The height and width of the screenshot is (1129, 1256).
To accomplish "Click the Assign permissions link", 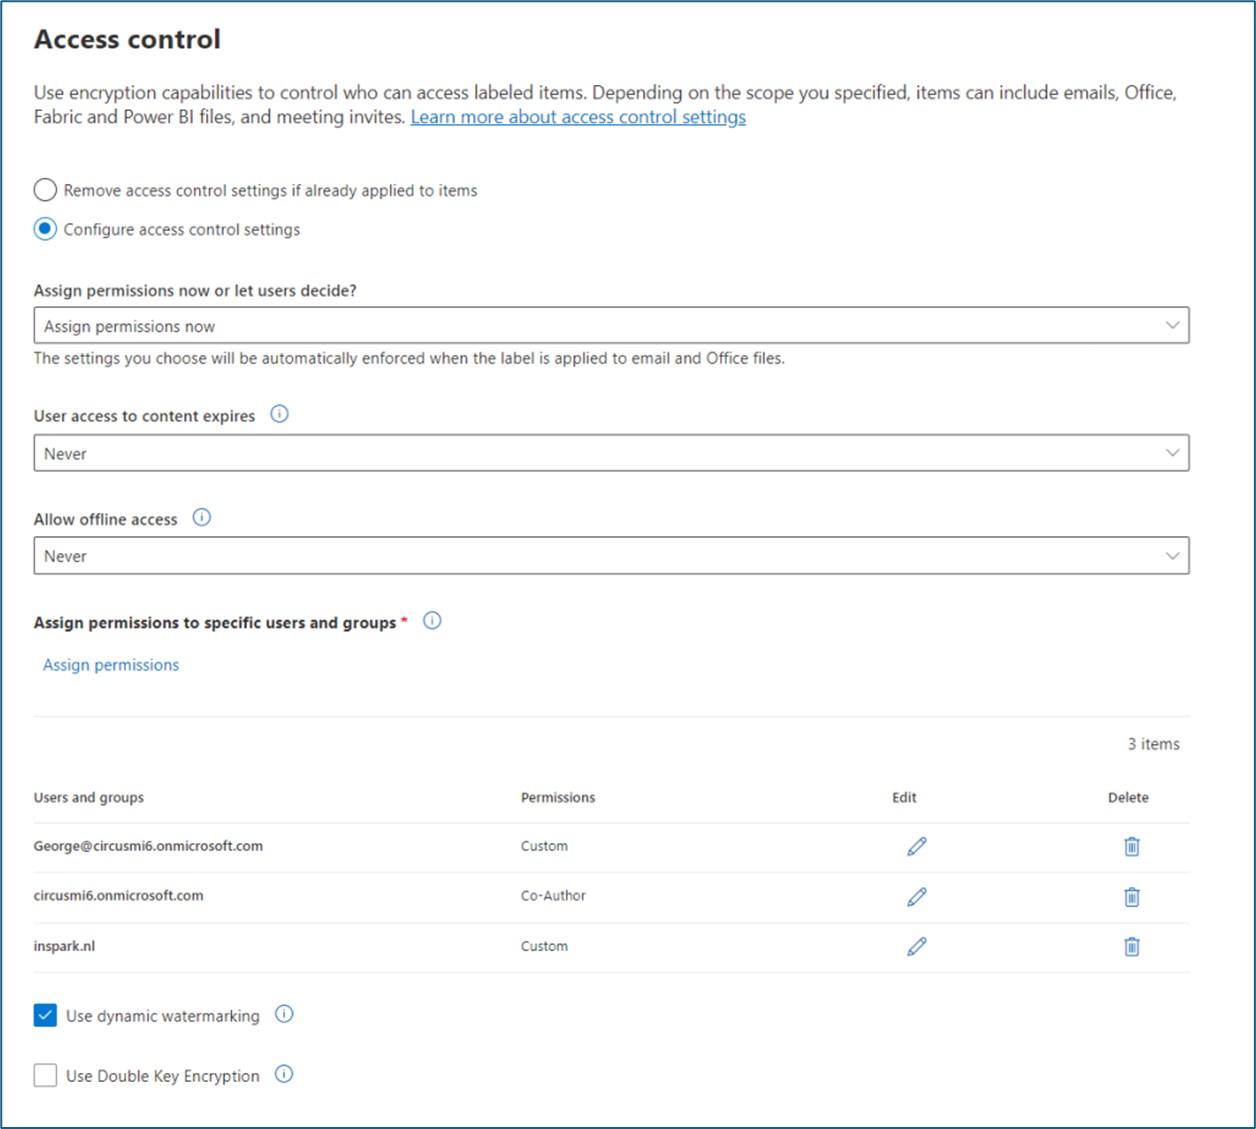I will pos(110,664).
